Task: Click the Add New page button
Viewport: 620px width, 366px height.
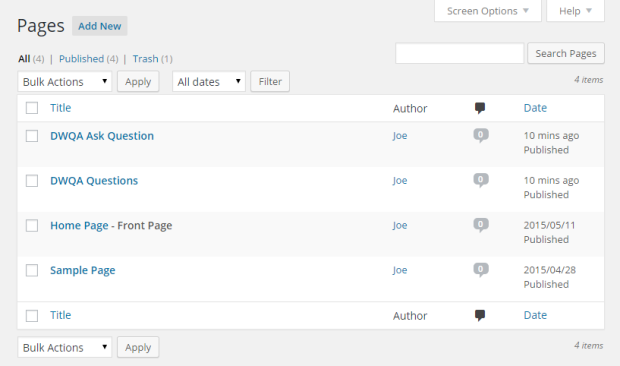Action: tap(100, 26)
